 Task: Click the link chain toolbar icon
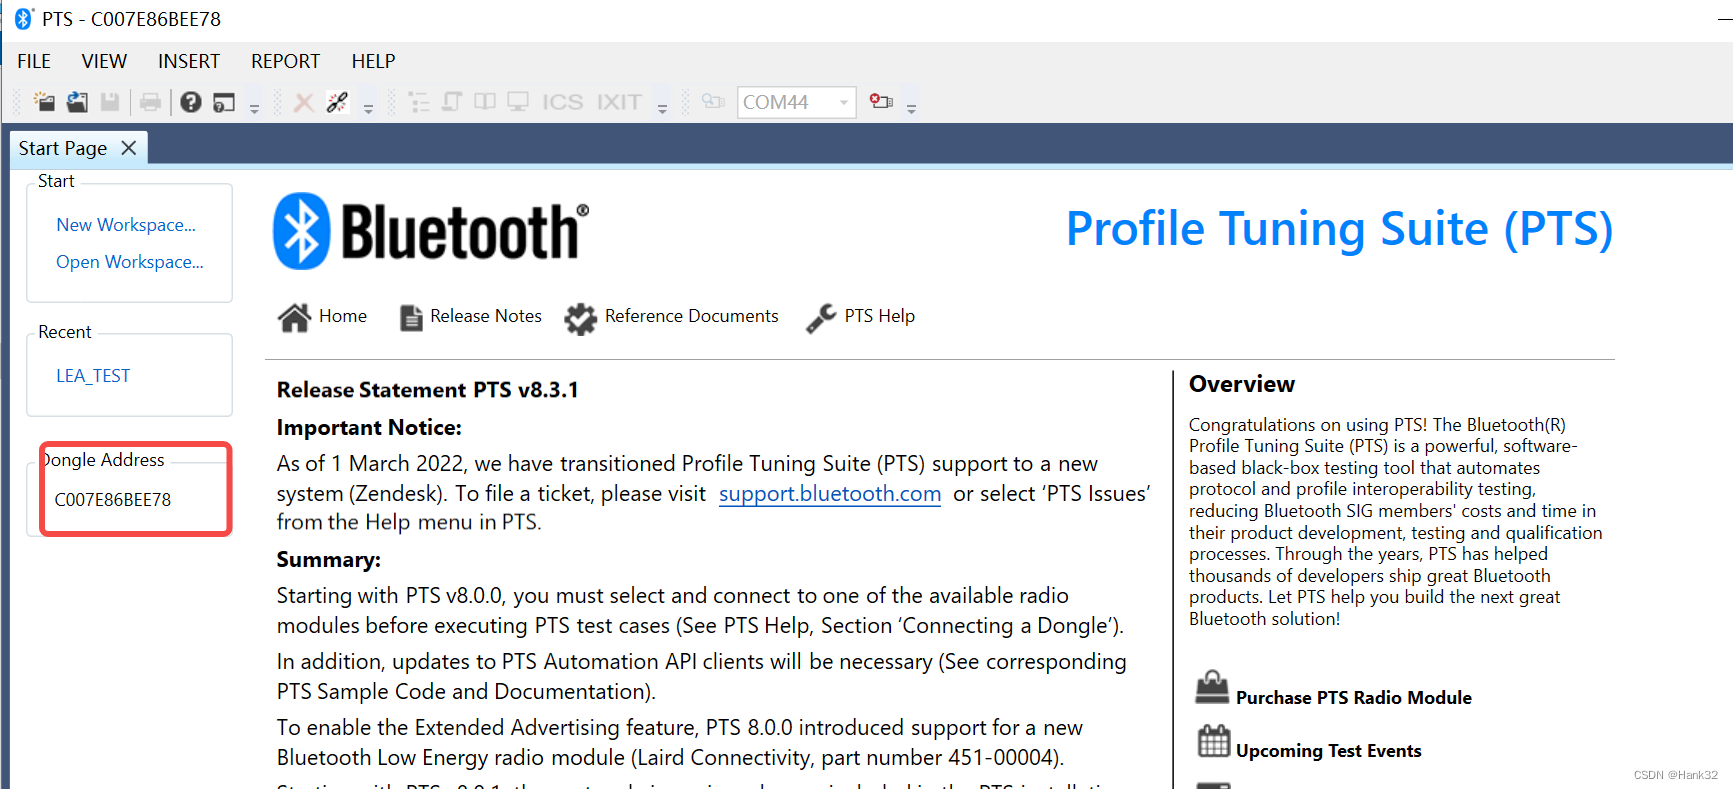coord(337,102)
